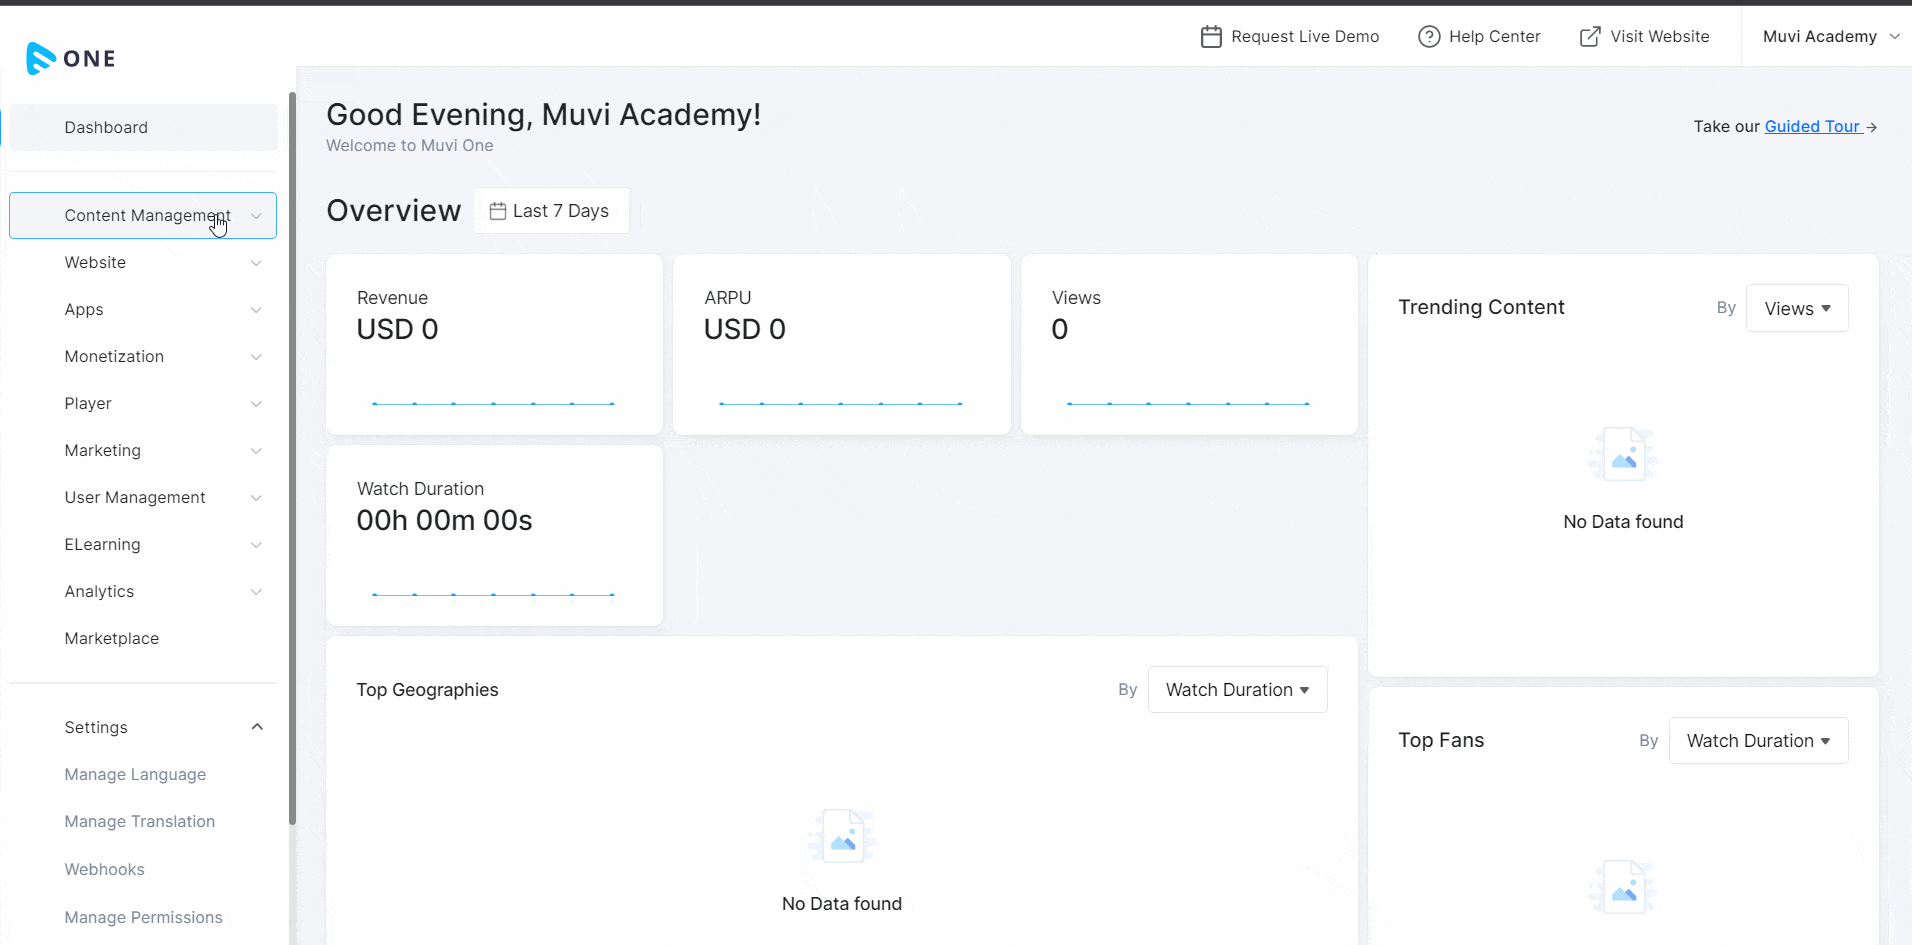Click the Muvi One logo
Screen dimensions: 1912x945
pyautogui.click(x=71, y=58)
